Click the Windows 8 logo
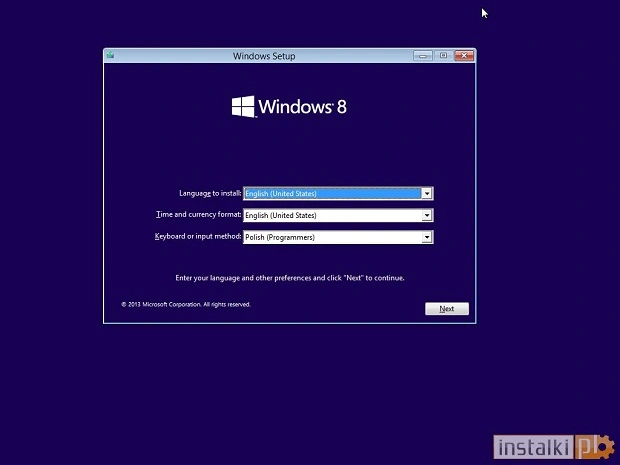Viewport: 620px width, 465px height. [x=289, y=106]
